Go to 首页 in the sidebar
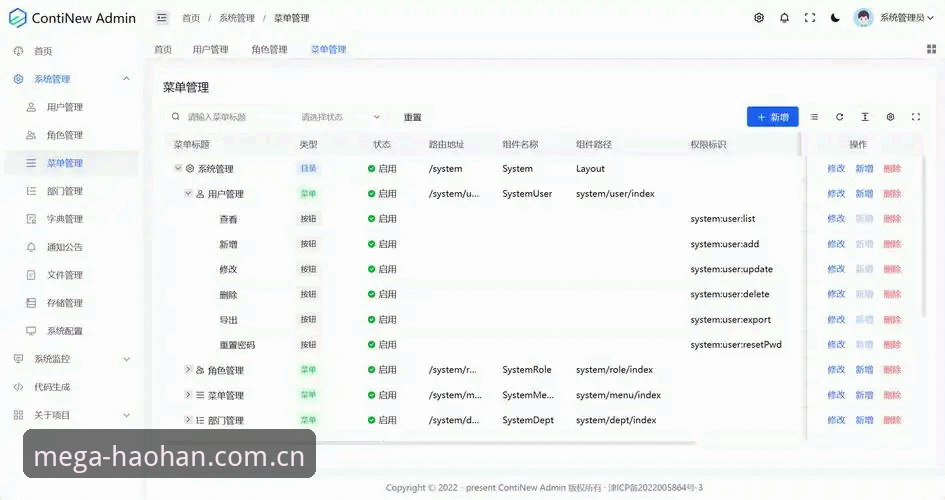Viewport: 945px width, 500px height. point(42,51)
